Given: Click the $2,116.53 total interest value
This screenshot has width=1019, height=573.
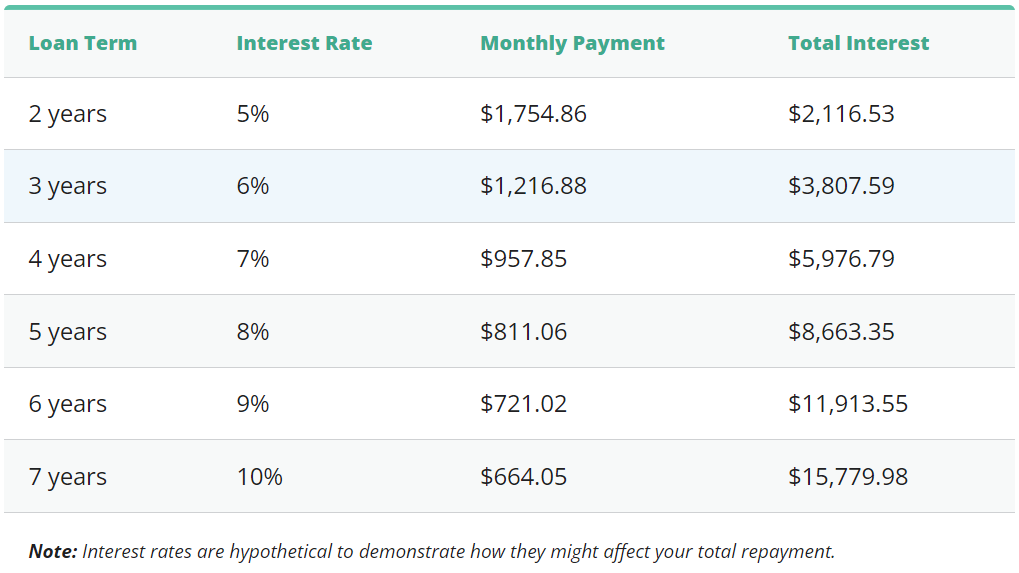Looking at the screenshot, I should click(x=841, y=114).
